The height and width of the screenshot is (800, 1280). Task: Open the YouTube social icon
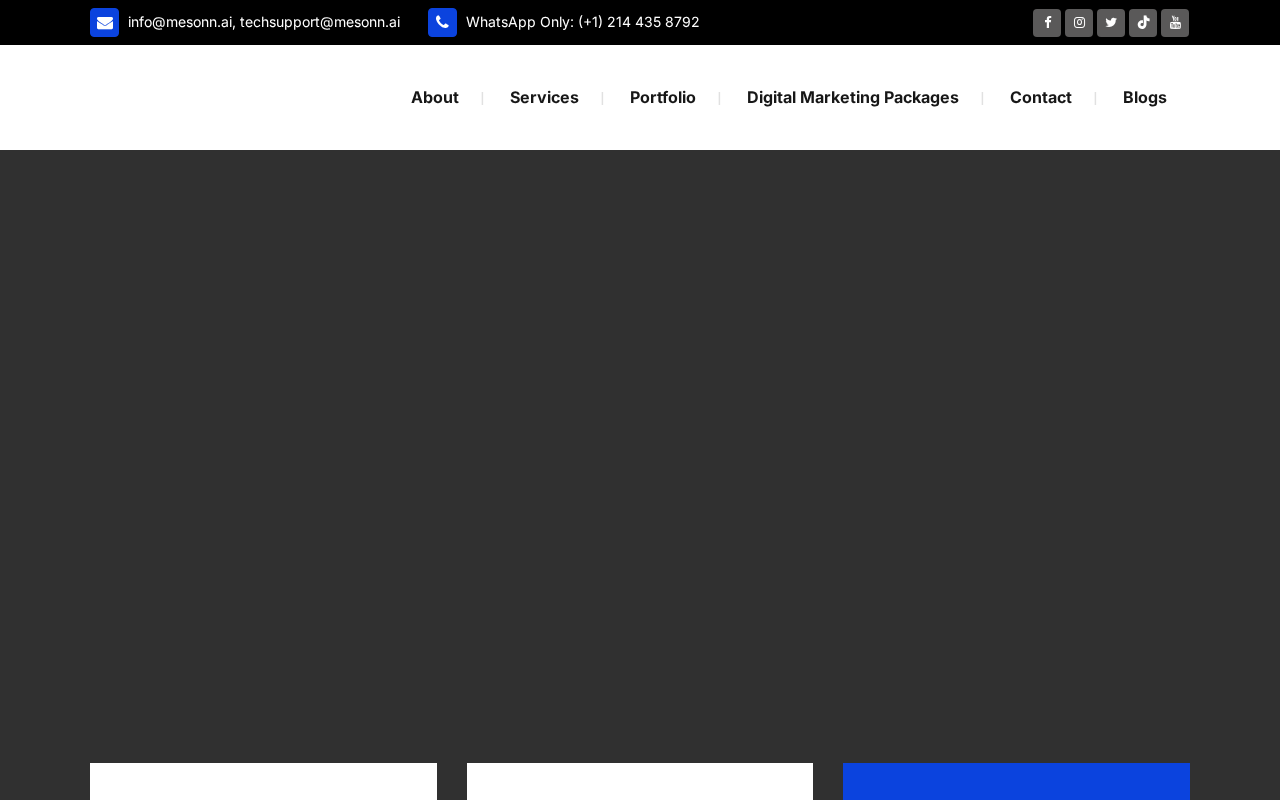1175,23
